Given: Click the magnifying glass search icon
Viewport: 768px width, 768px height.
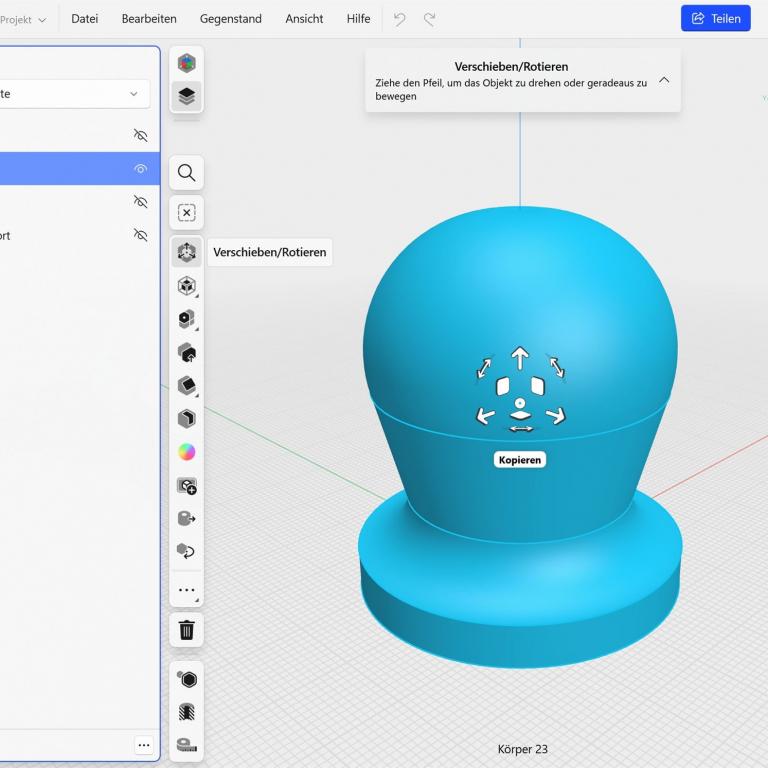Looking at the screenshot, I should pyautogui.click(x=186, y=173).
